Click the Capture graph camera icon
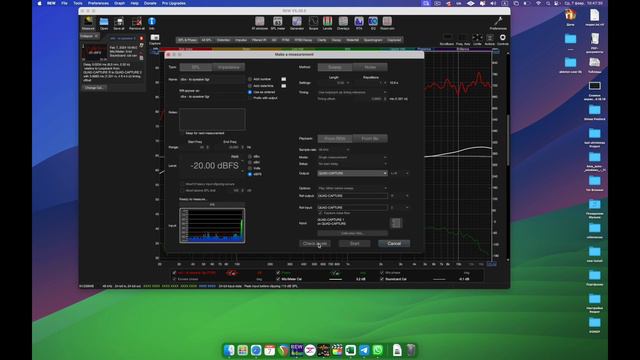The image size is (640, 360). click(155, 39)
